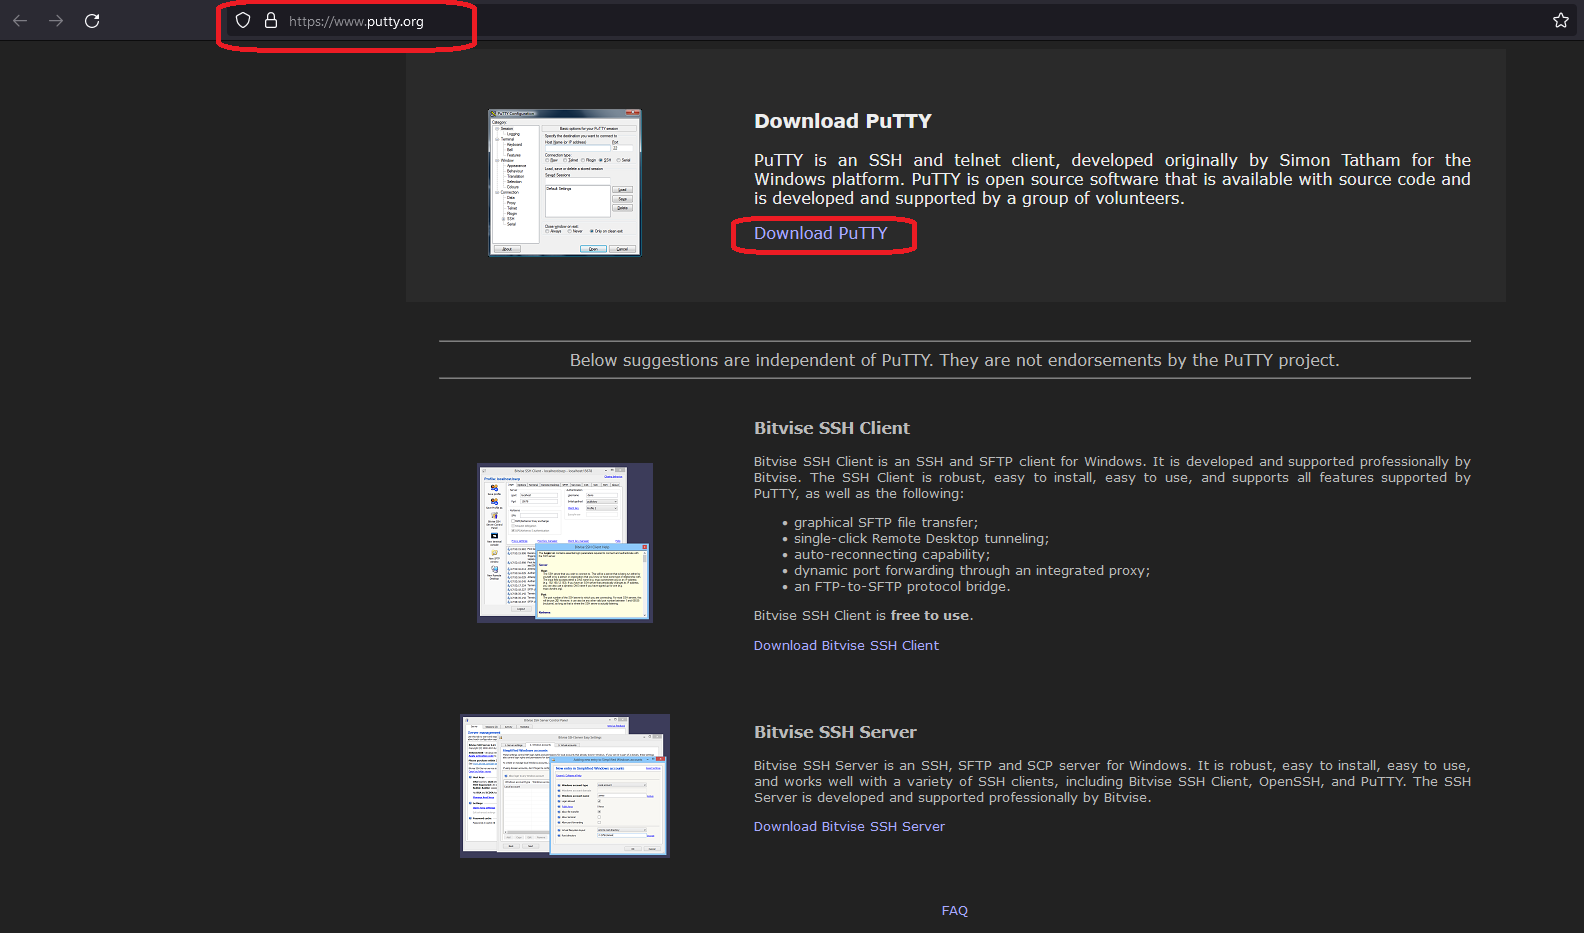Click the browser back arrow
This screenshot has height=933, width=1584.
pyautogui.click(x=20, y=21)
